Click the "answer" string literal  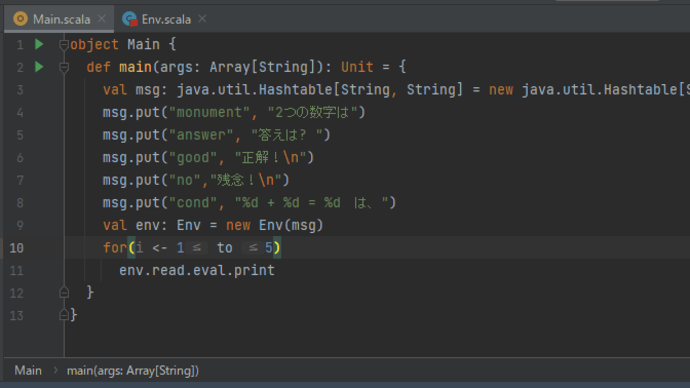201,135
